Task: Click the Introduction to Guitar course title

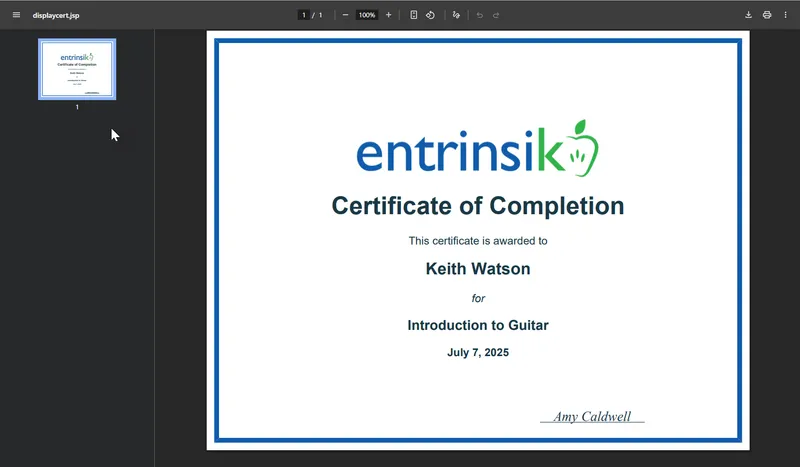Action: pyautogui.click(x=478, y=325)
